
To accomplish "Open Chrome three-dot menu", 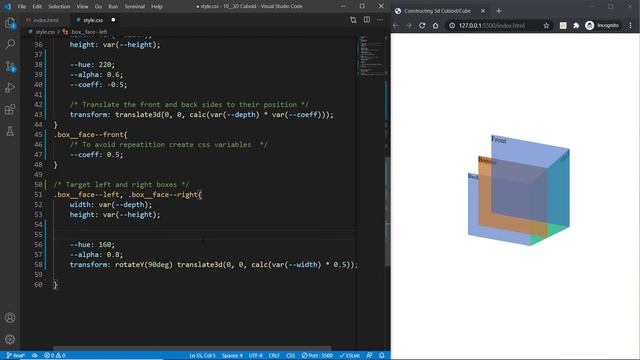I will point(631,25).
